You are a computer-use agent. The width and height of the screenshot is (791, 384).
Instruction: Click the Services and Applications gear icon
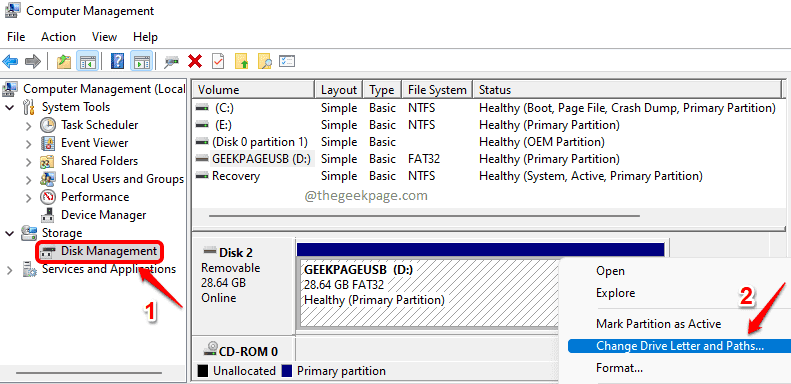tap(30, 269)
